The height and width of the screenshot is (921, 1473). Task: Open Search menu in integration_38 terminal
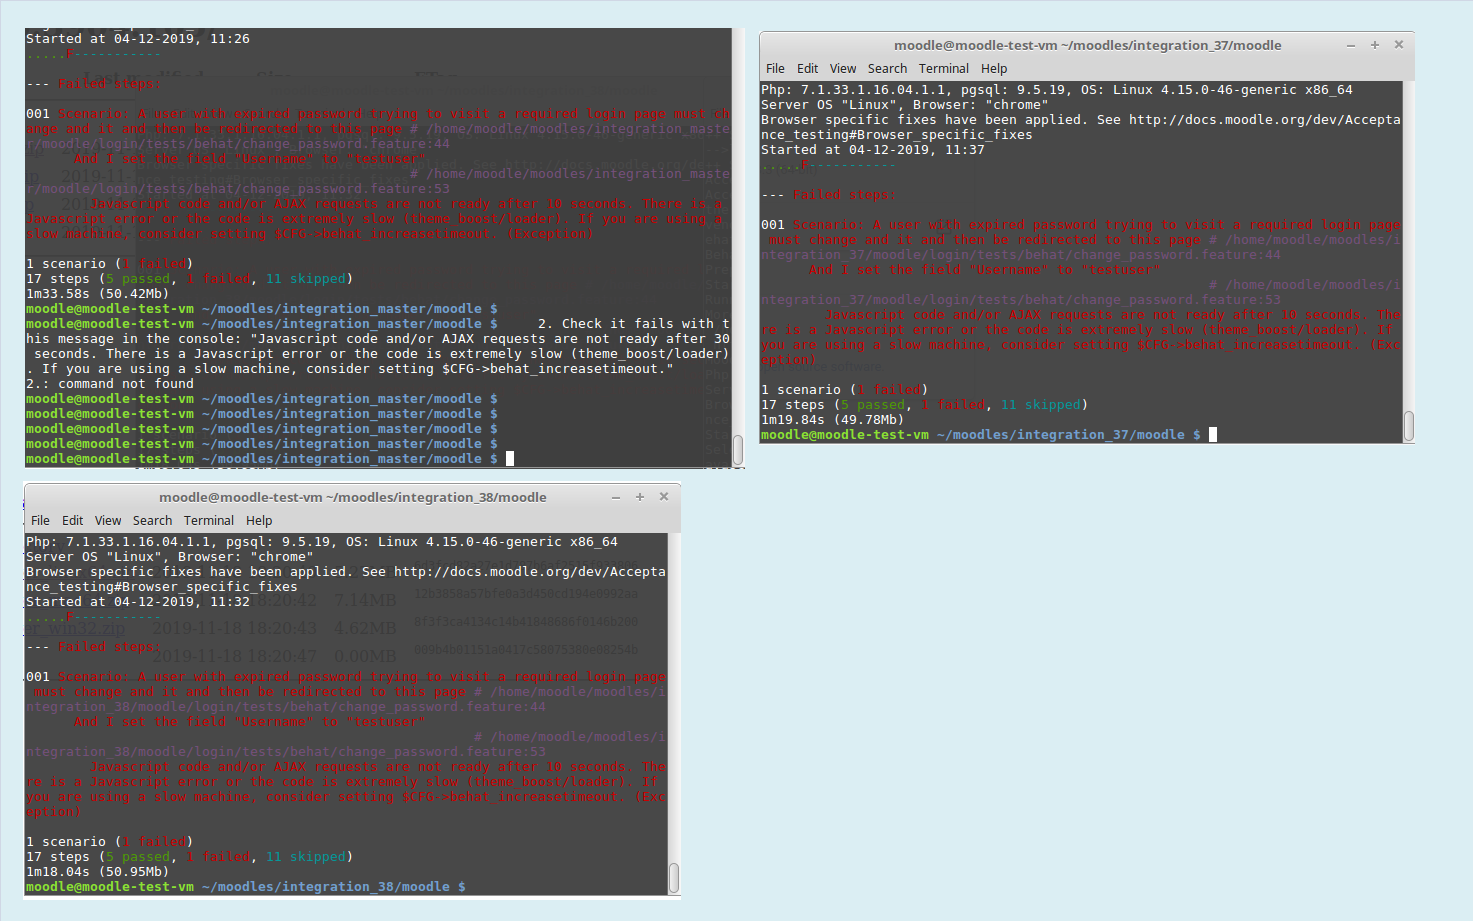pyautogui.click(x=152, y=521)
